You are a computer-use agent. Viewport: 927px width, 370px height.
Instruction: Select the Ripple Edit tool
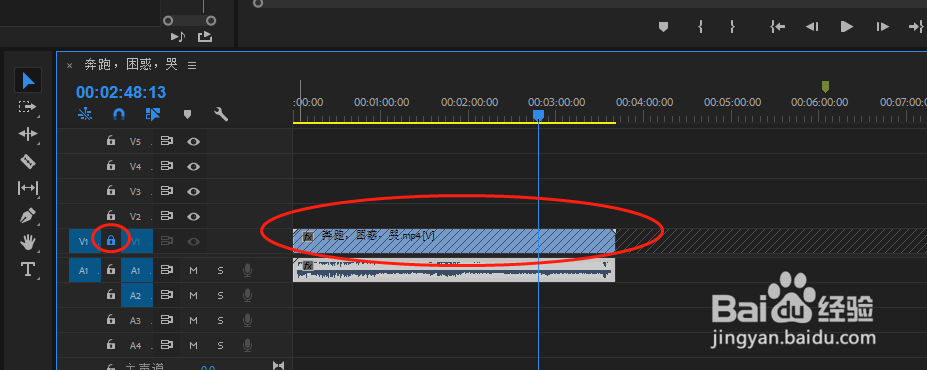pos(28,134)
